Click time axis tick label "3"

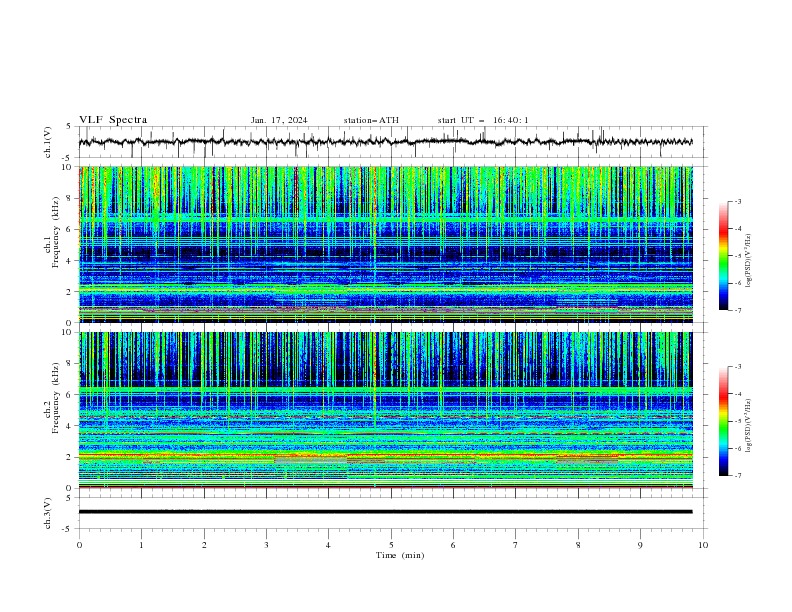[x=266, y=545]
